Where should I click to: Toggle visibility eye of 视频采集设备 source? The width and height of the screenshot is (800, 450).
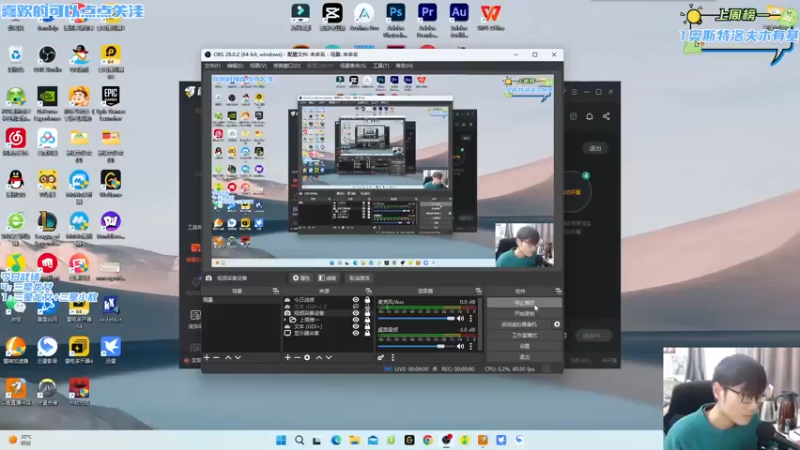click(x=356, y=313)
